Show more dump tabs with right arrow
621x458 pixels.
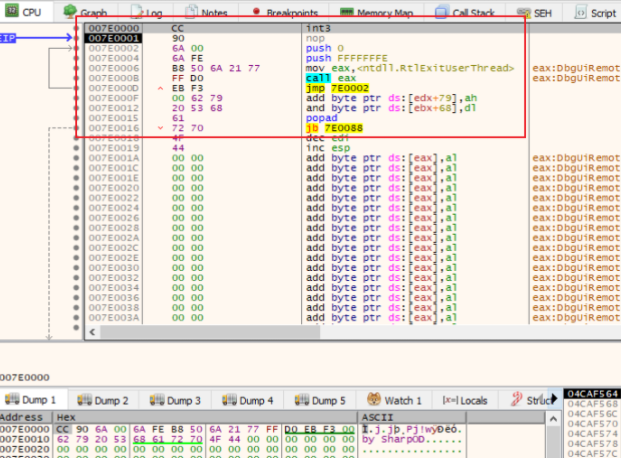[x=554, y=399]
